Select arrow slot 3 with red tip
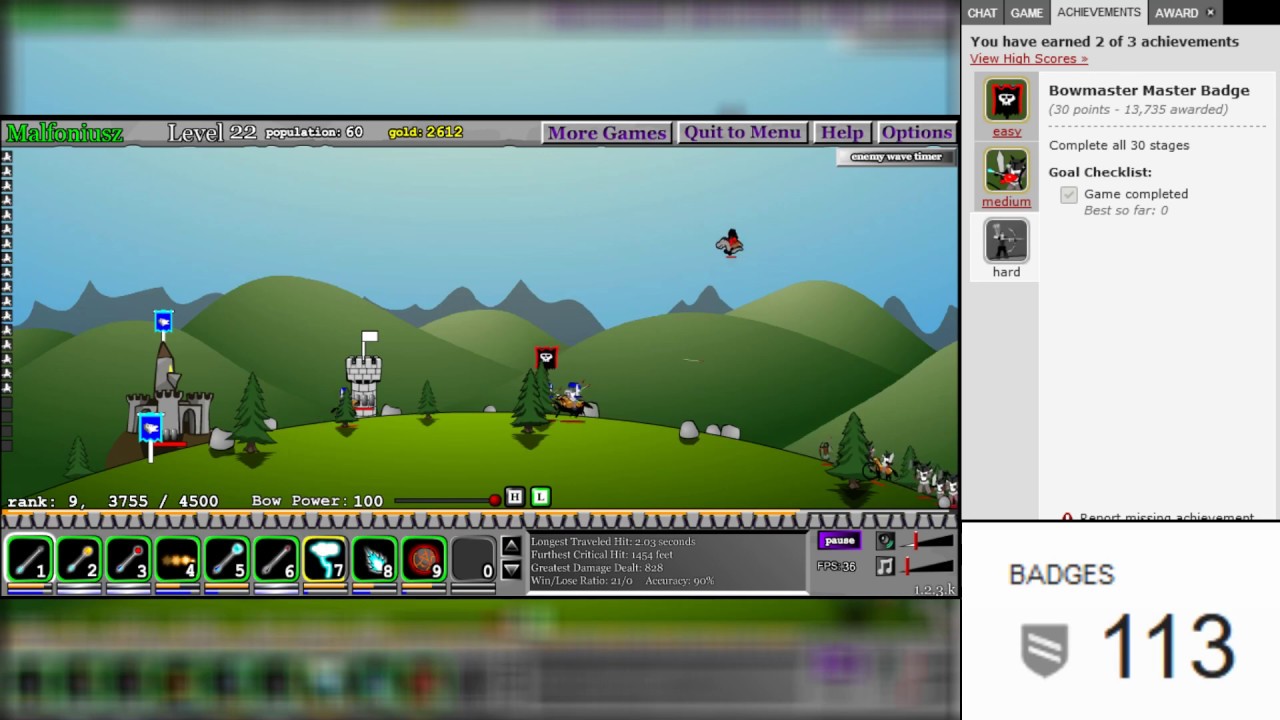 (127, 559)
